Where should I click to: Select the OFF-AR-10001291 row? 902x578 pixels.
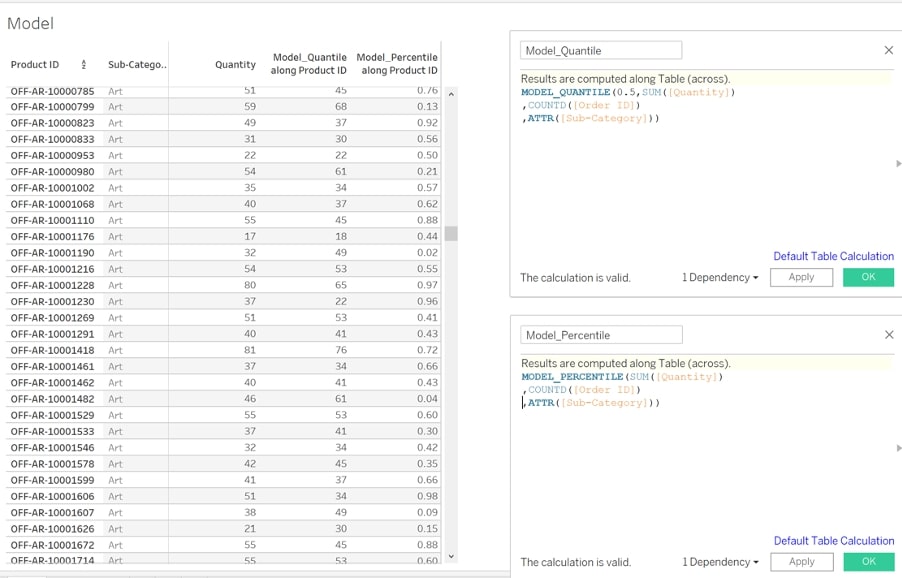(x=223, y=334)
